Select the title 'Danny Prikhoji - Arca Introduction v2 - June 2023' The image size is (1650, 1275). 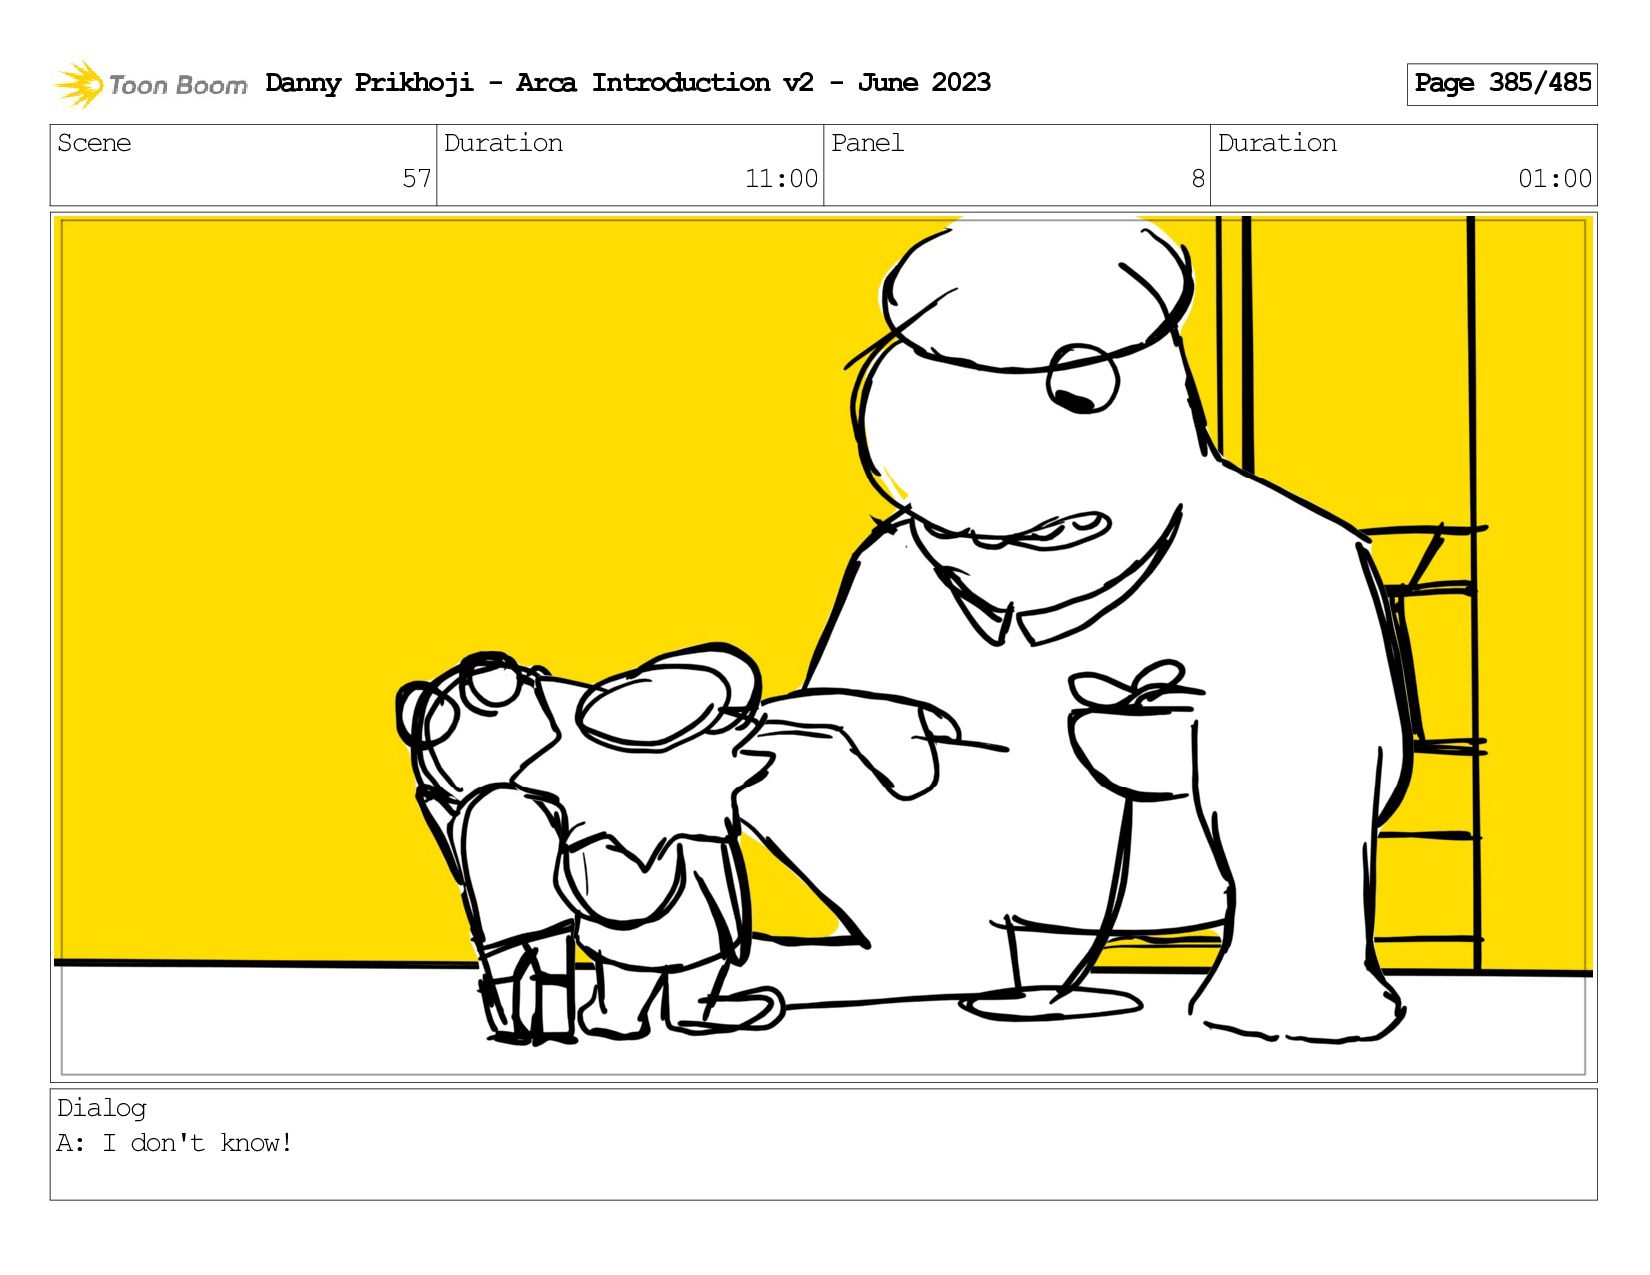tap(628, 83)
